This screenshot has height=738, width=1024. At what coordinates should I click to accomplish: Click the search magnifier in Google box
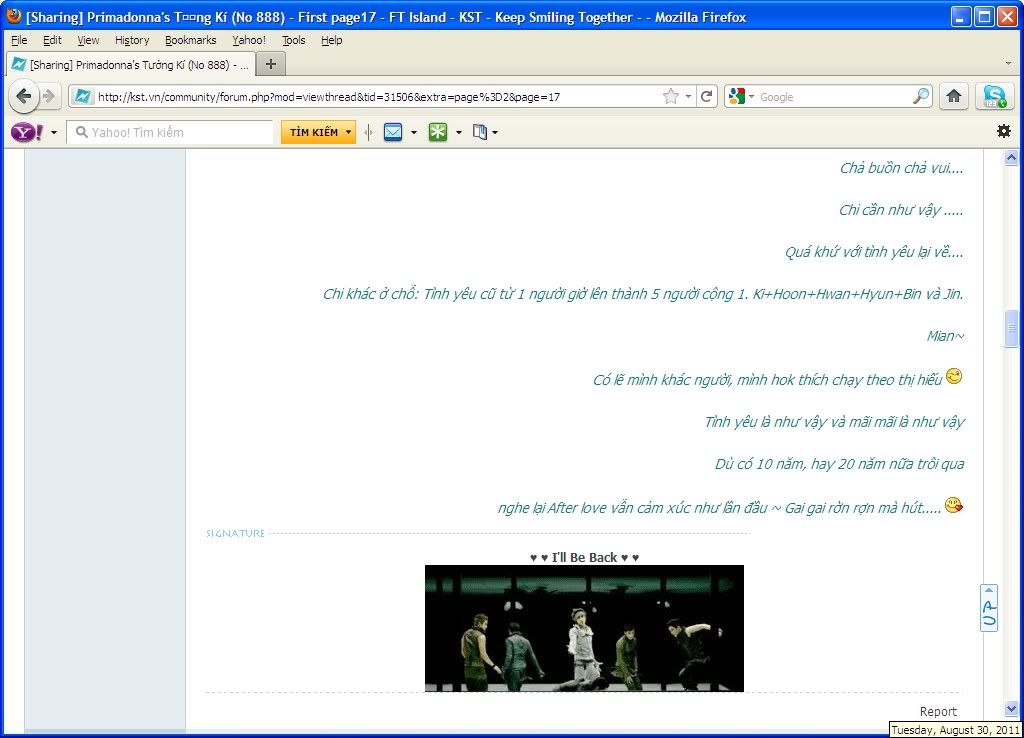(x=921, y=97)
